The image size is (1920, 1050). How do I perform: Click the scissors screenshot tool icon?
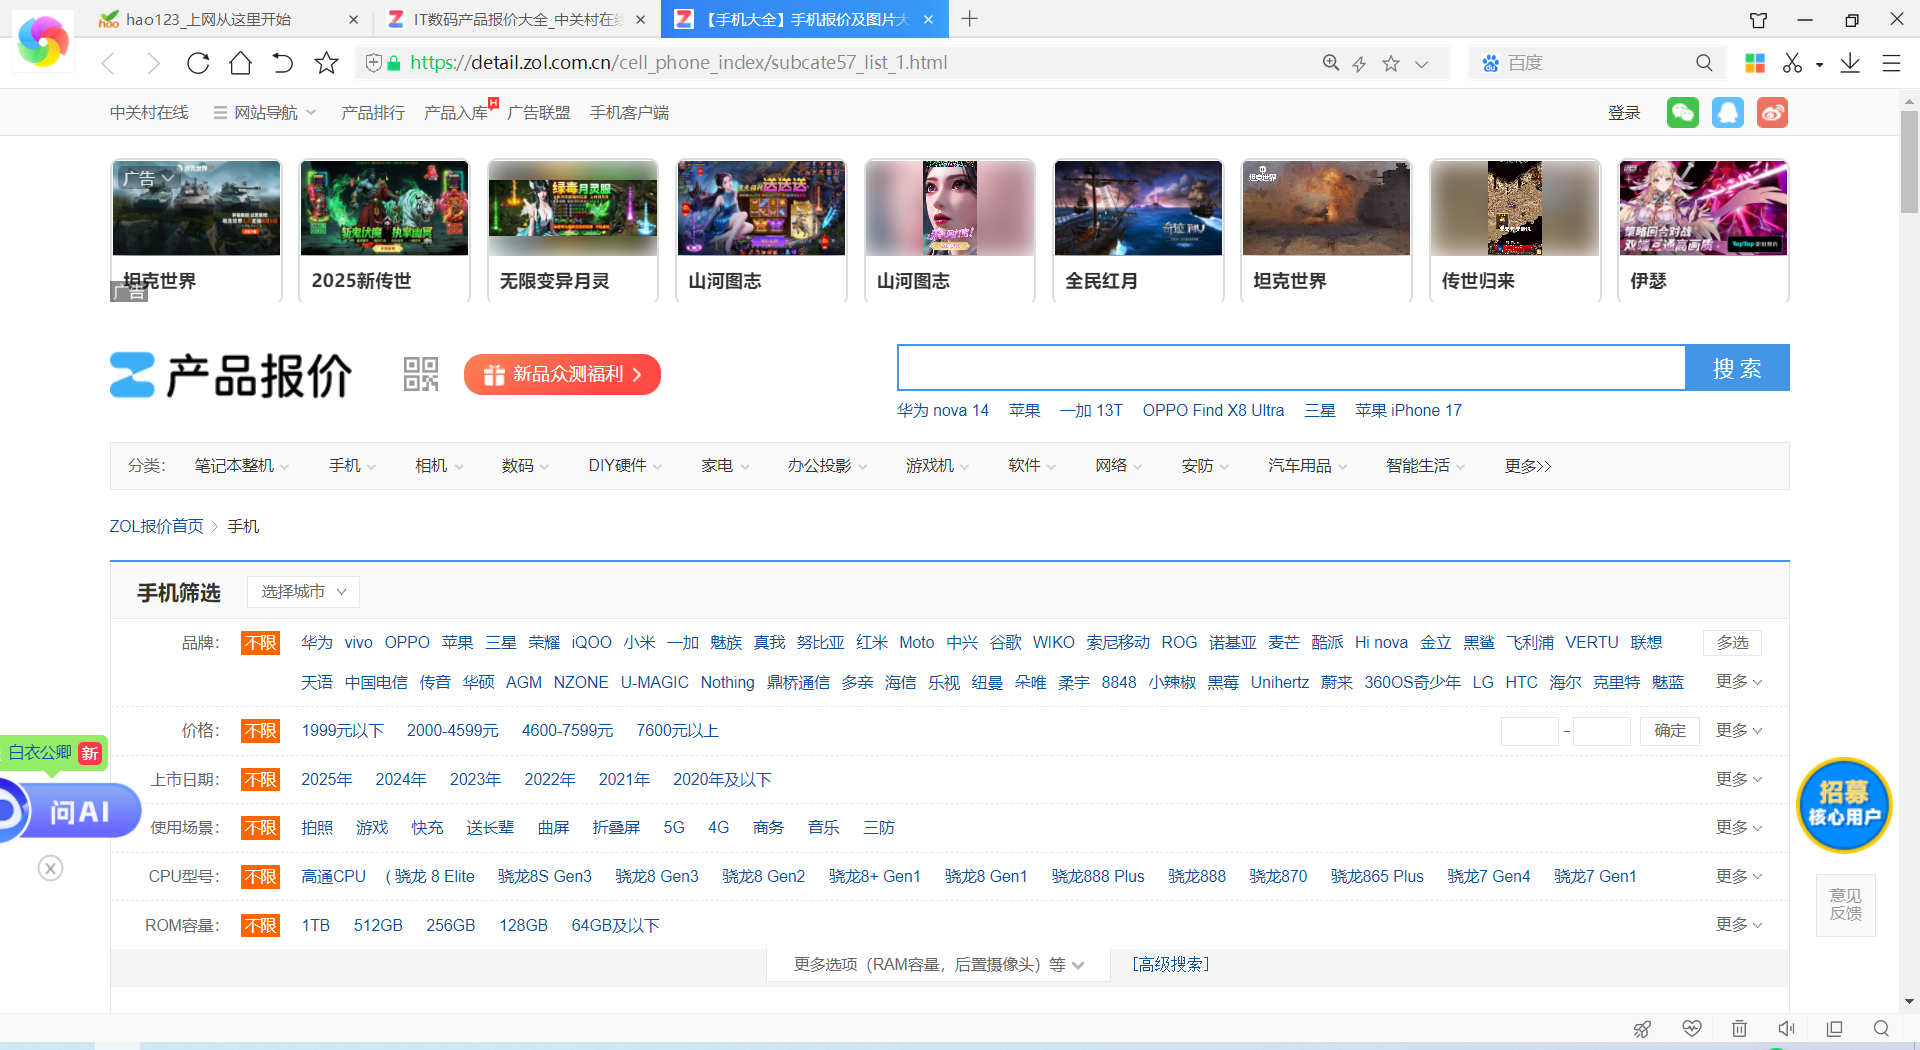[1792, 63]
